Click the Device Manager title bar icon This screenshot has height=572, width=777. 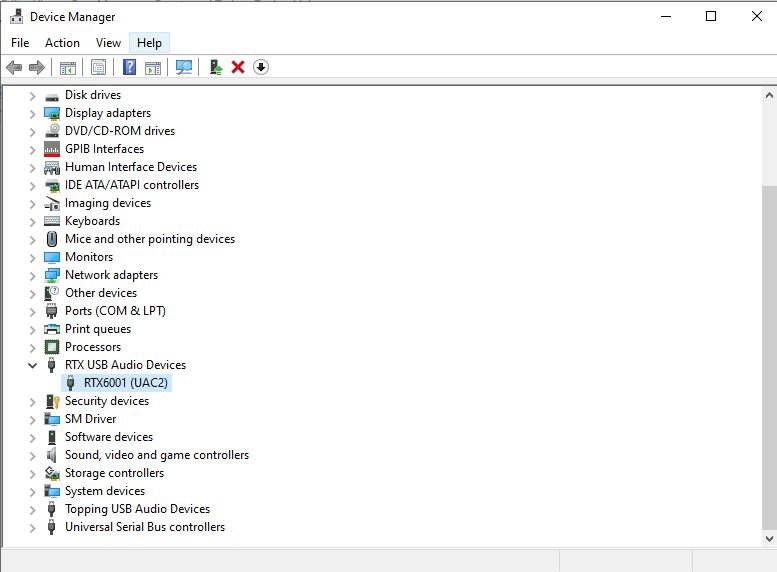pyautogui.click(x=16, y=16)
